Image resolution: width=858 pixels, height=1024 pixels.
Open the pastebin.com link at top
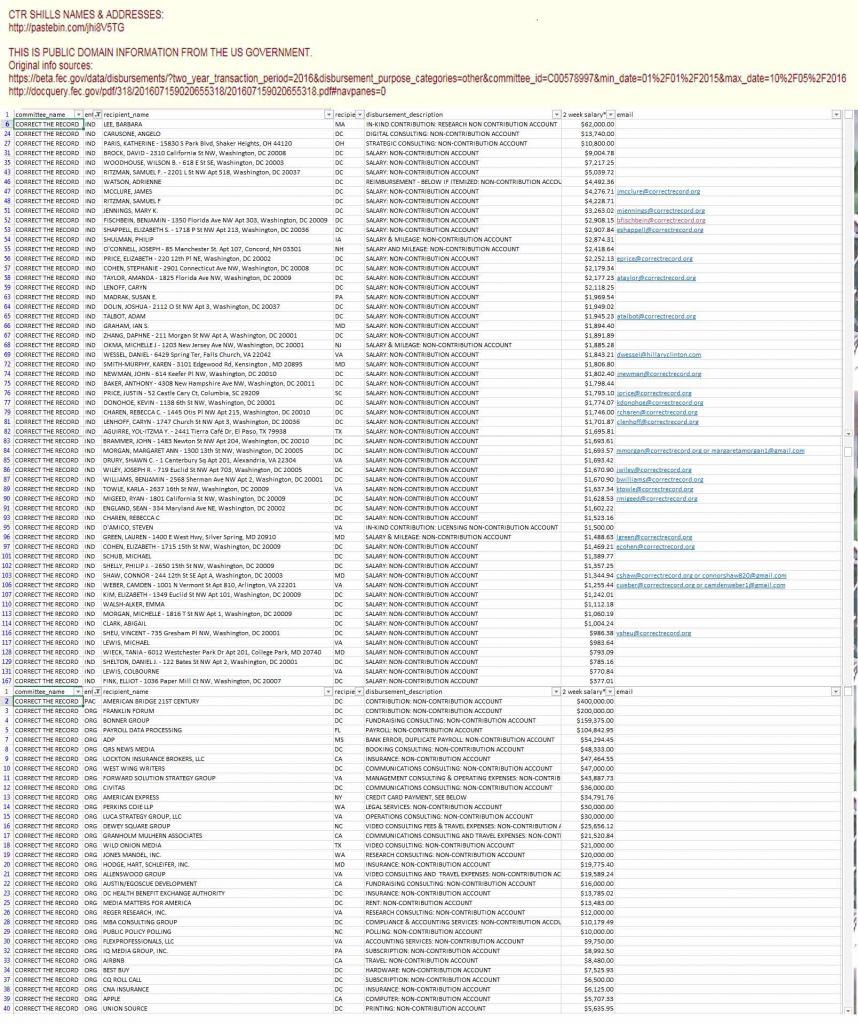[x=67, y=27]
